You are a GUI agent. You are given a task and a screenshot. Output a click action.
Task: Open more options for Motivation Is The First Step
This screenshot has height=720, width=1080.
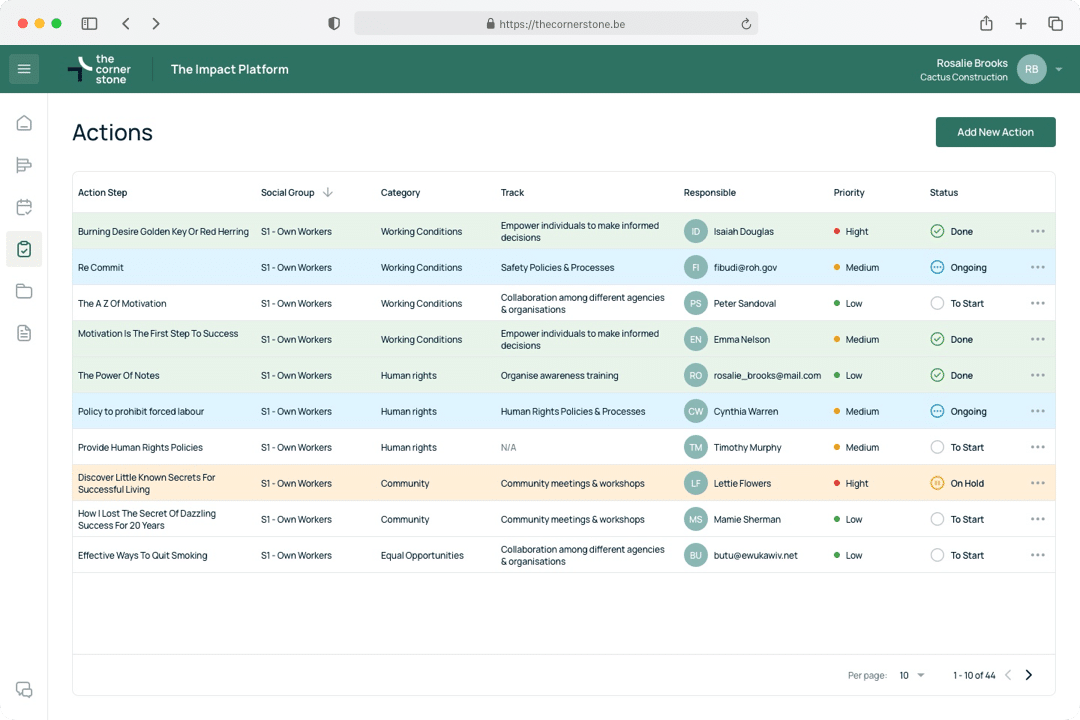(1038, 339)
